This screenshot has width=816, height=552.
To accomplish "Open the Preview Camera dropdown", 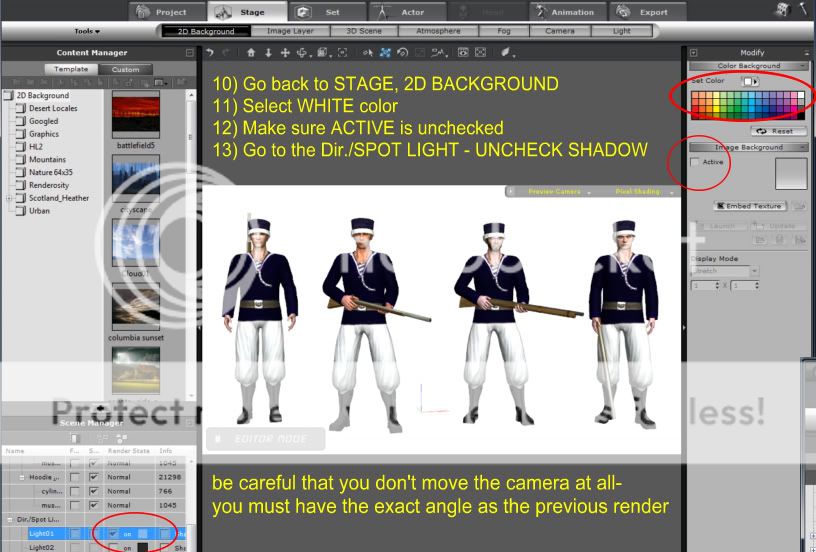I will (558, 190).
